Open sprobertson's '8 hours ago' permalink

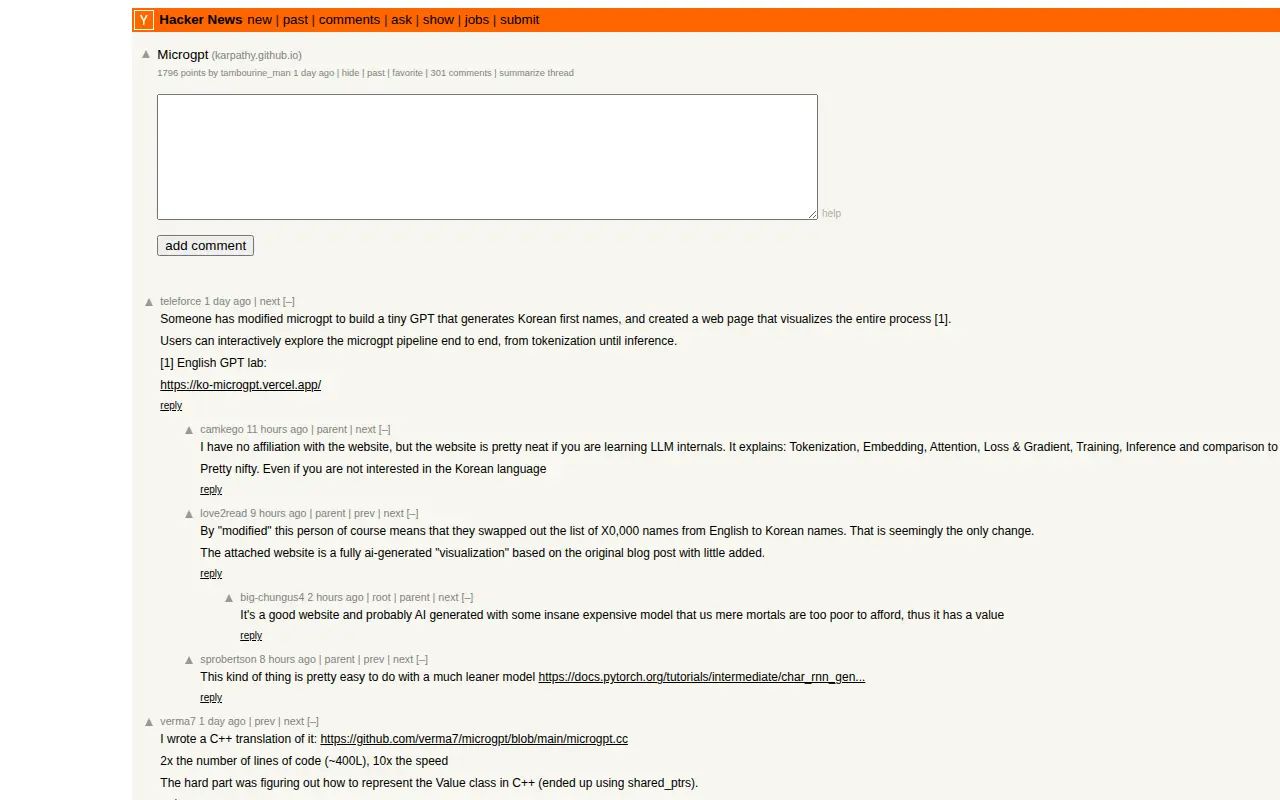click(288, 659)
